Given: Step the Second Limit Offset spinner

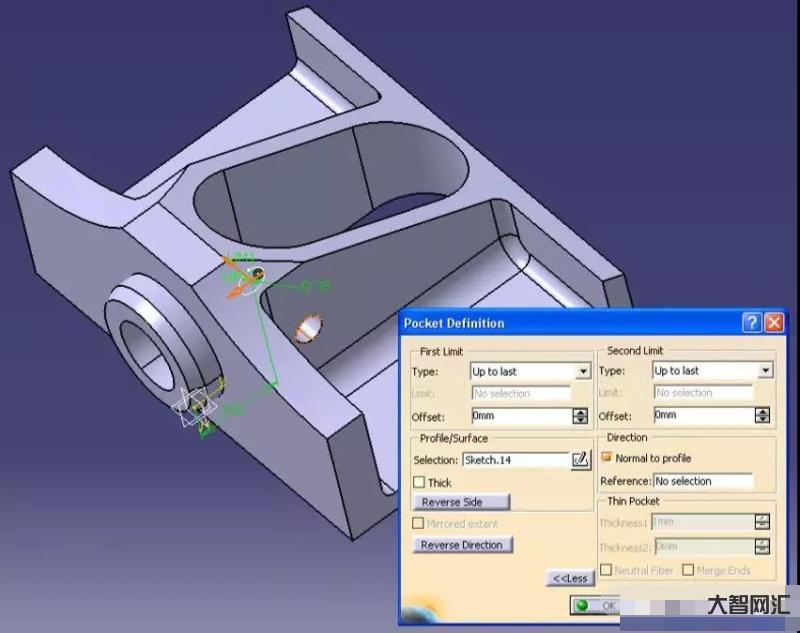Looking at the screenshot, I should (762, 415).
